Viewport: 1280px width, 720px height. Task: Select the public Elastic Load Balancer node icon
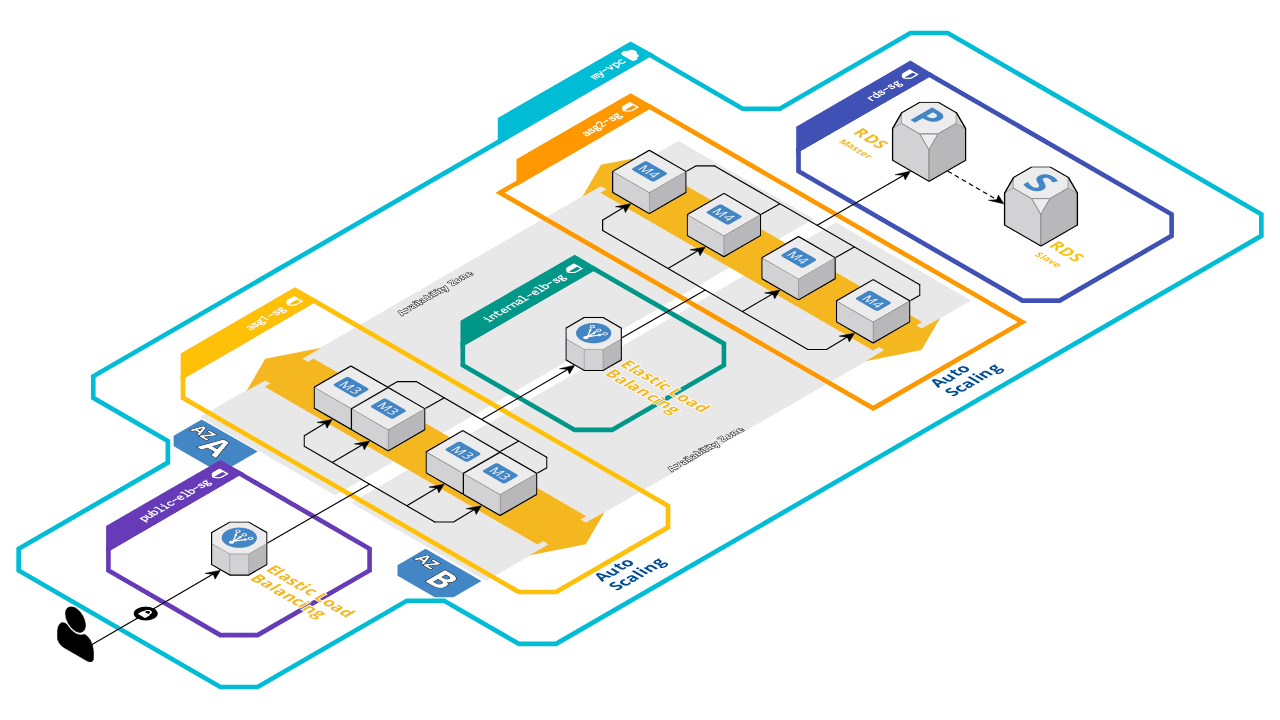(x=238, y=548)
